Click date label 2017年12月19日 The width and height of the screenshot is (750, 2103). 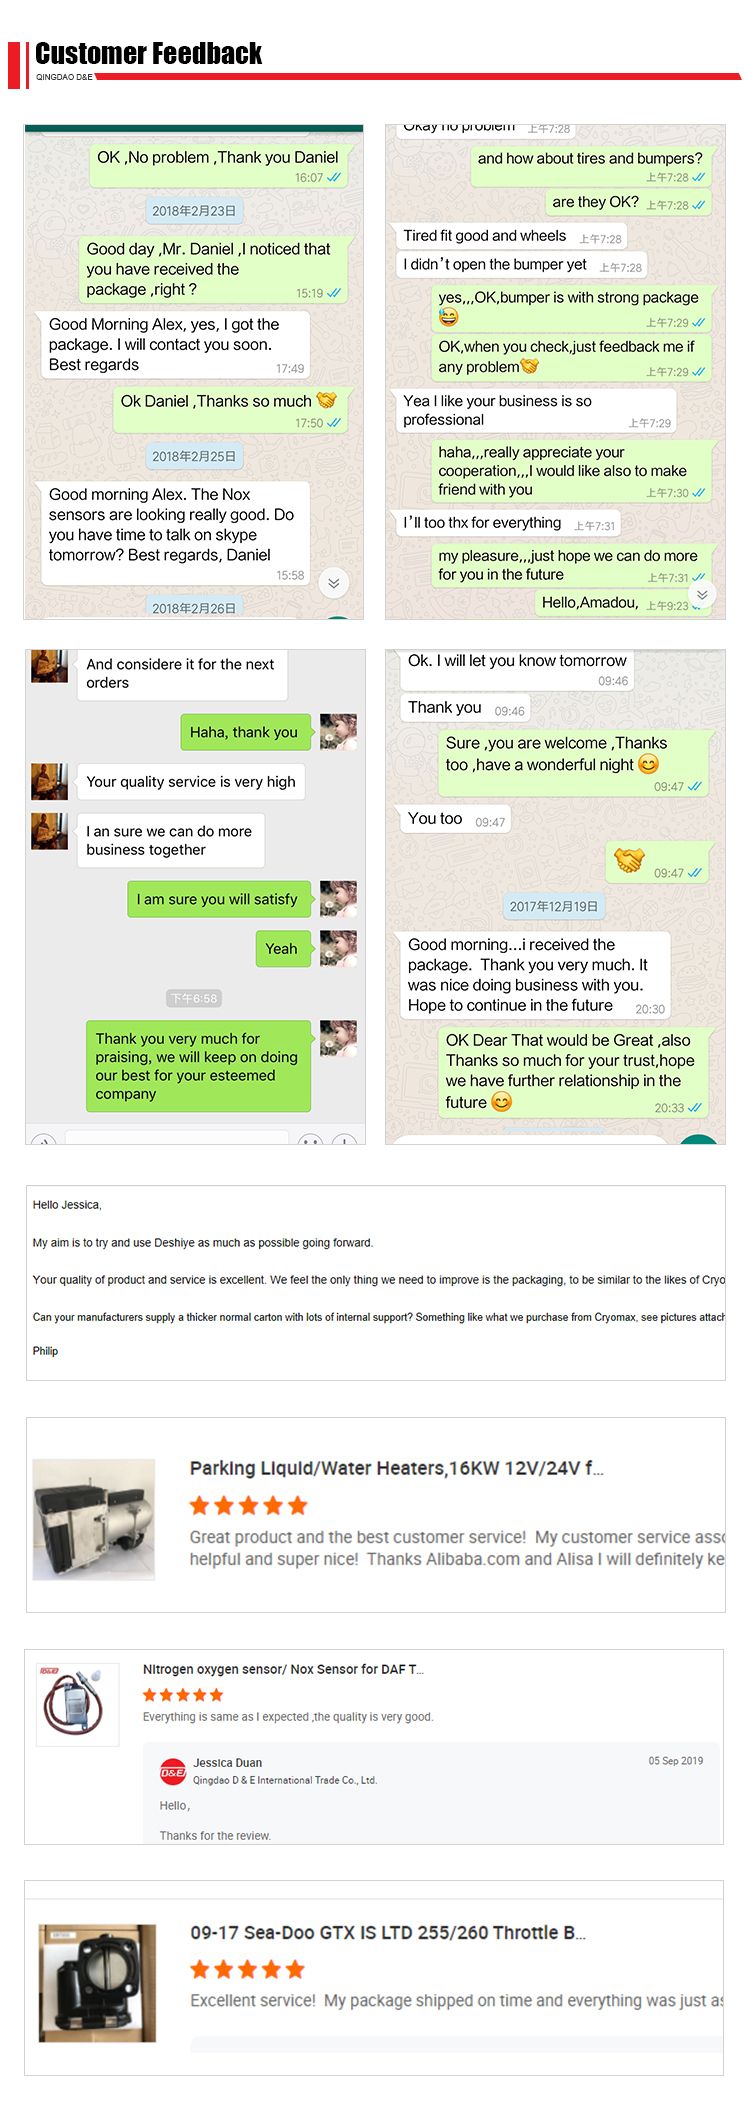554,906
